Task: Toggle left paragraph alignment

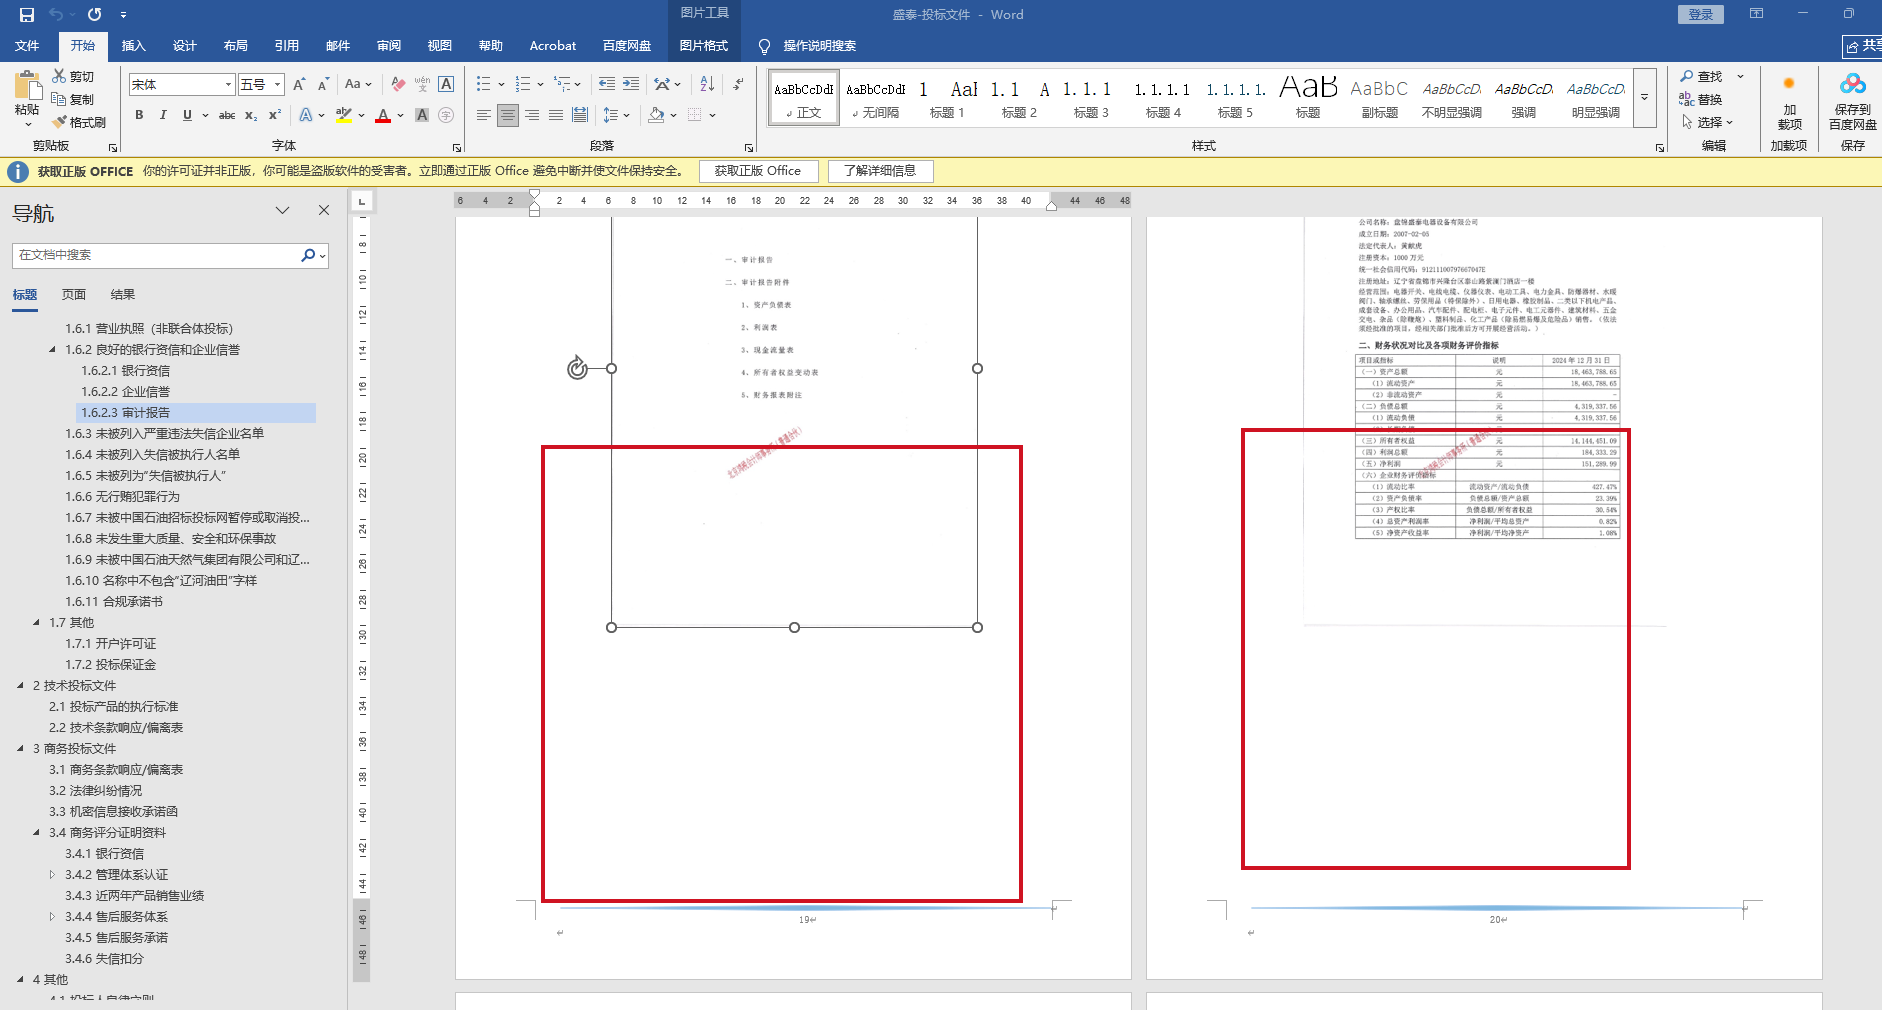Action: pyautogui.click(x=484, y=115)
